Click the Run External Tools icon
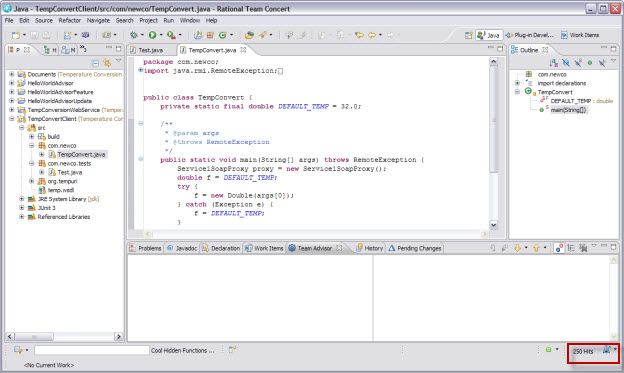Screen dimensions: 624x373 pyautogui.click(x=171, y=35)
